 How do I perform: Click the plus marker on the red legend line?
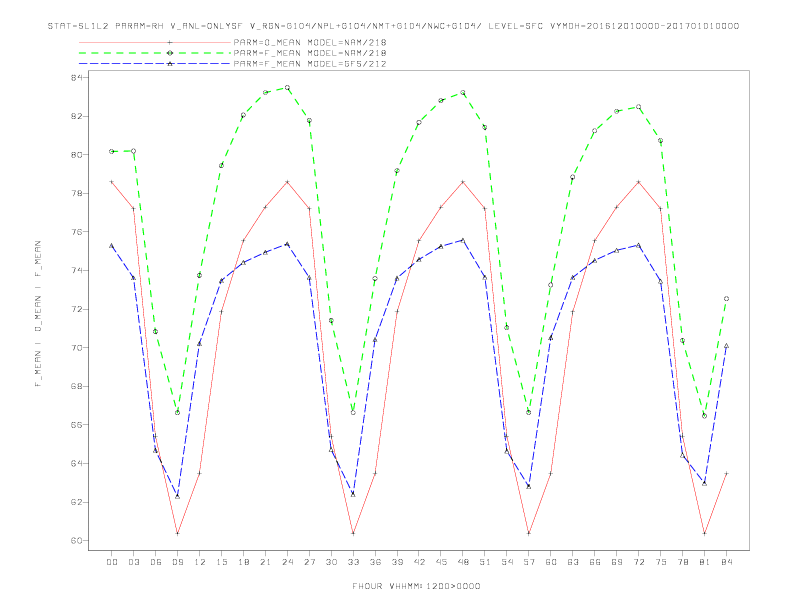170,42
